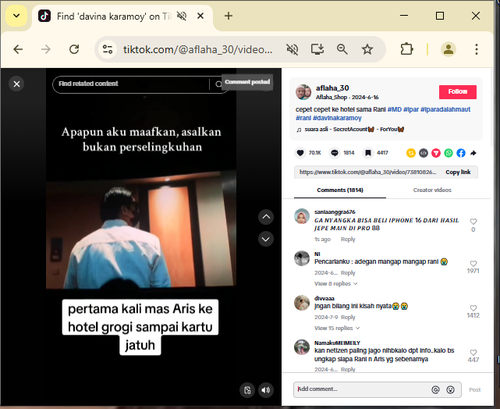Click the comment bubble icon showing 1814

(334, 153)
